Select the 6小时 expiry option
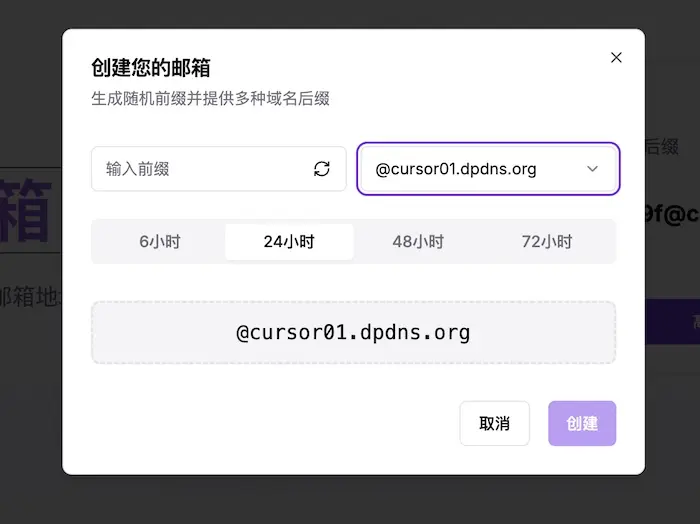 (160, 241)
